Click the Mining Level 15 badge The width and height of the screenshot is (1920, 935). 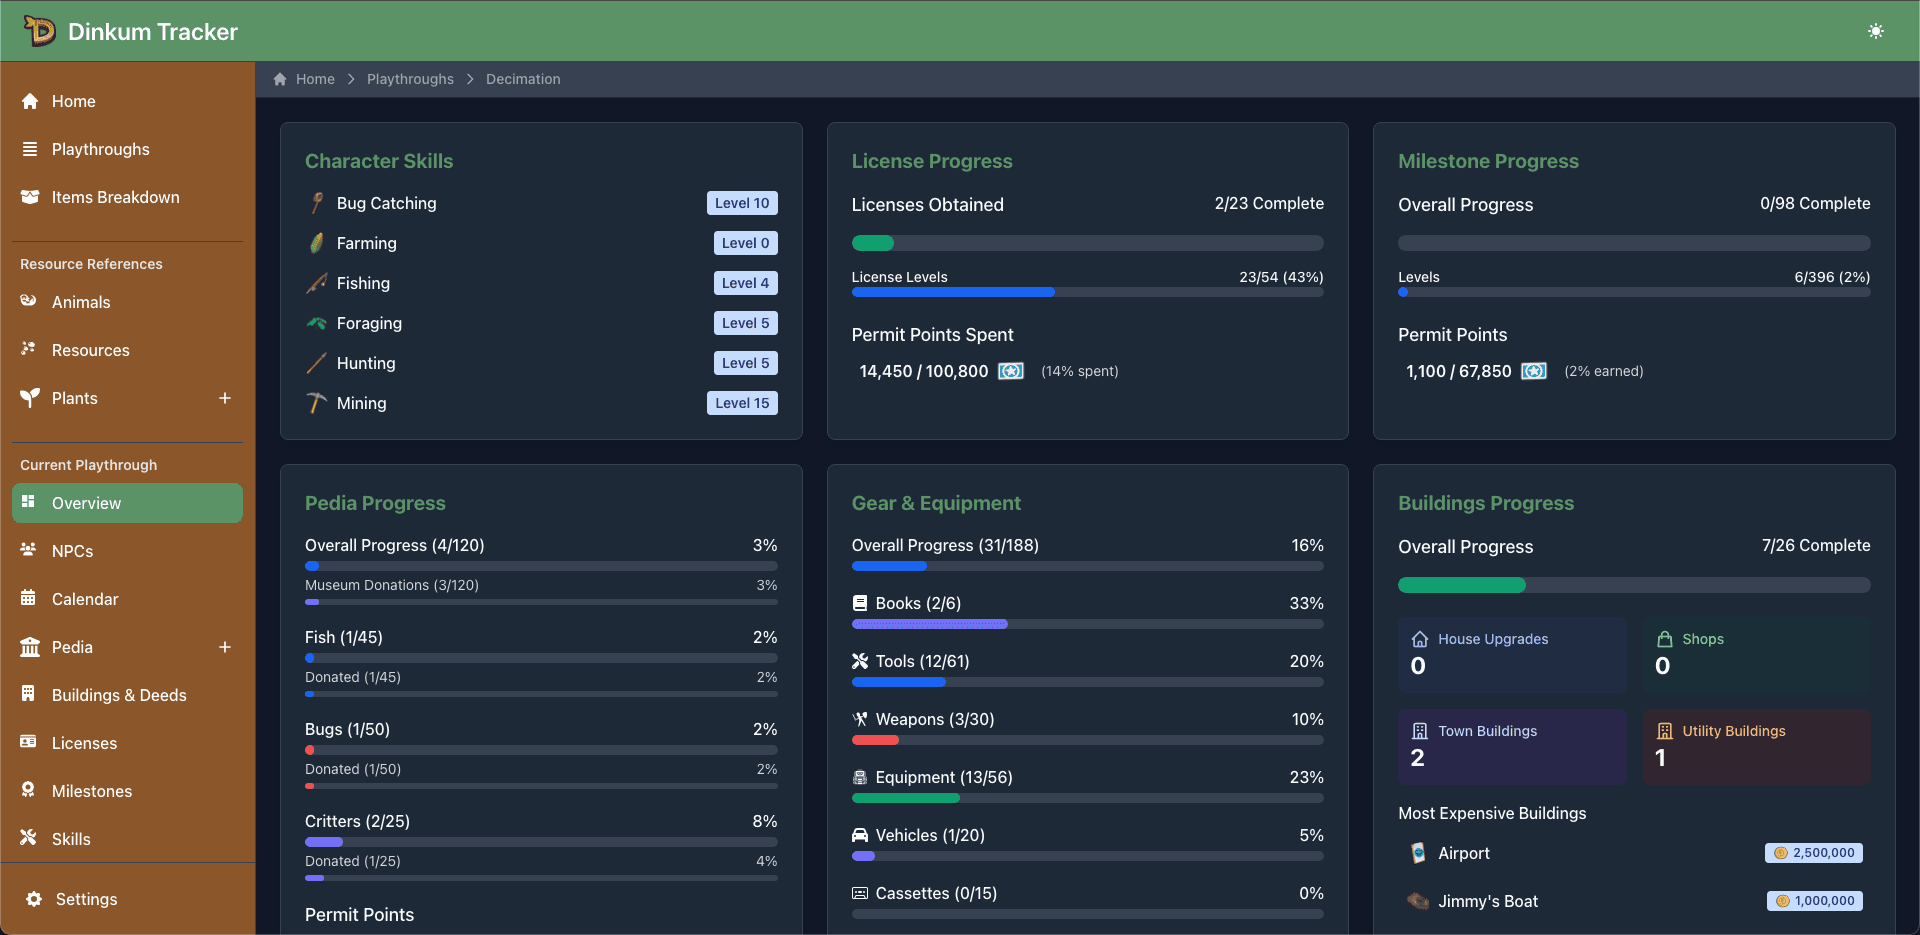pyautogui.click(x=741, y=403)
